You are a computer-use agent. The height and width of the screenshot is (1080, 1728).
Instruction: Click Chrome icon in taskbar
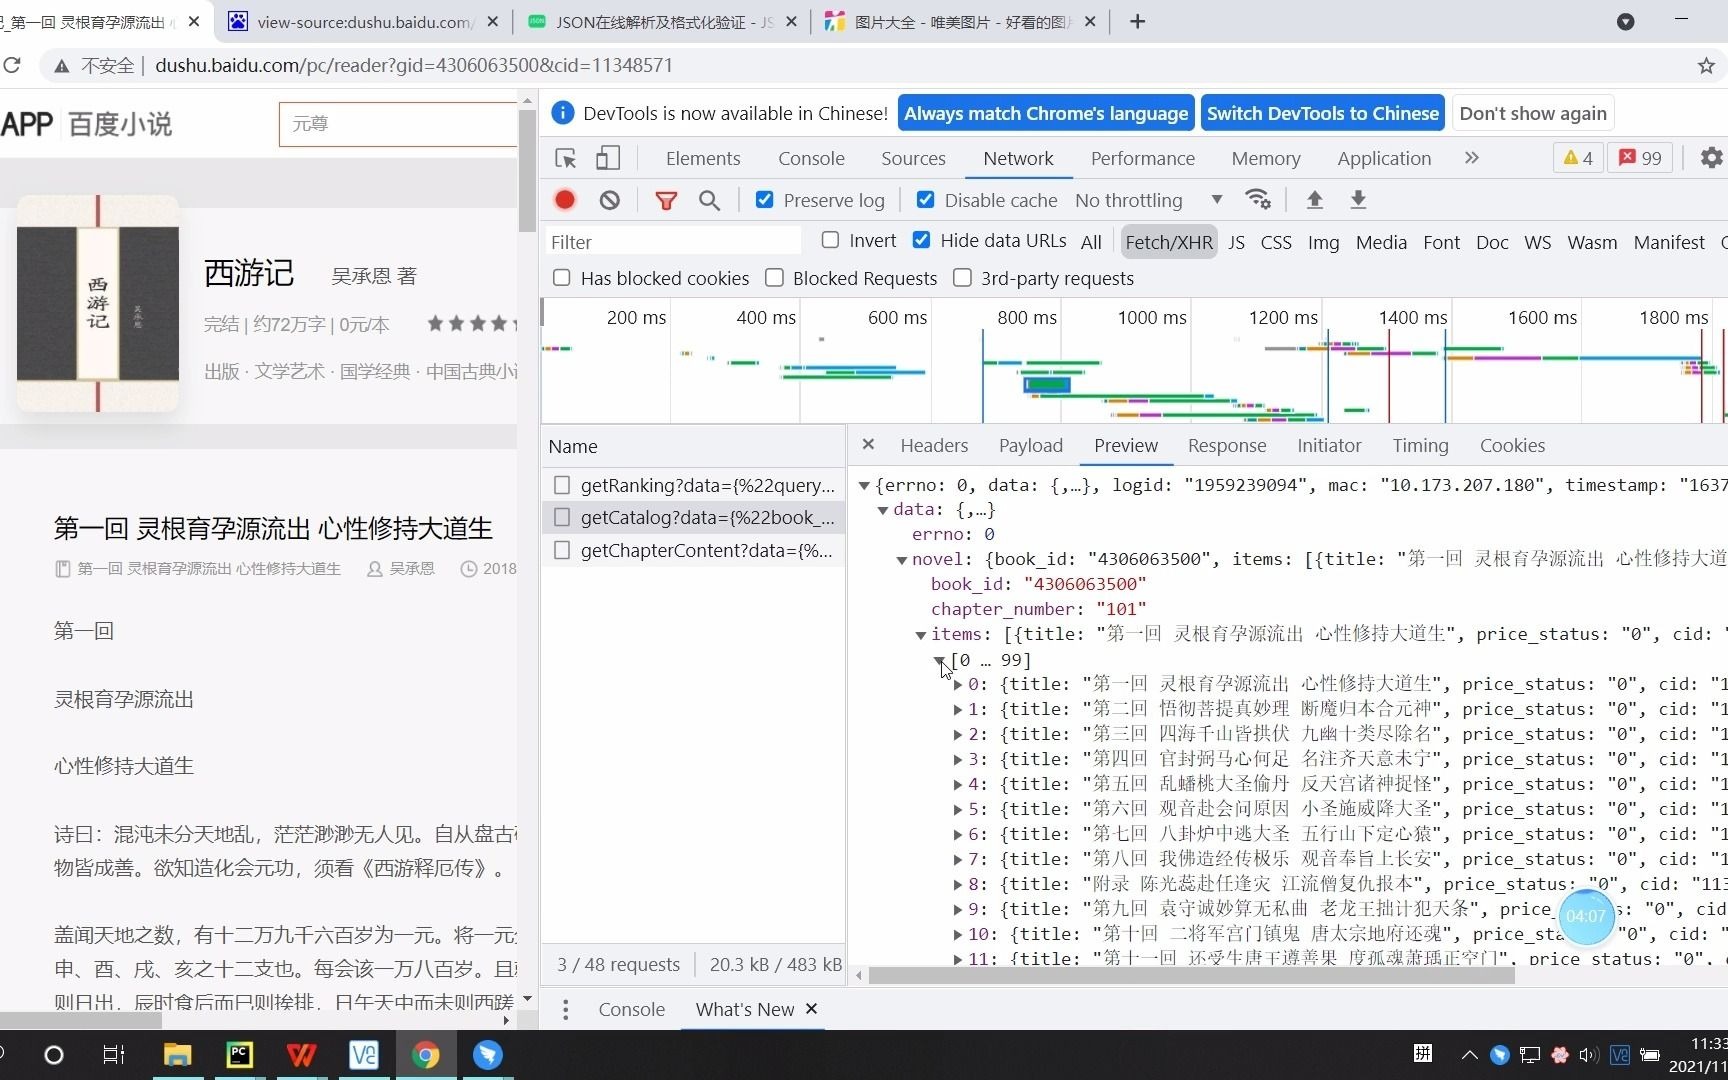click(426, 1054)
